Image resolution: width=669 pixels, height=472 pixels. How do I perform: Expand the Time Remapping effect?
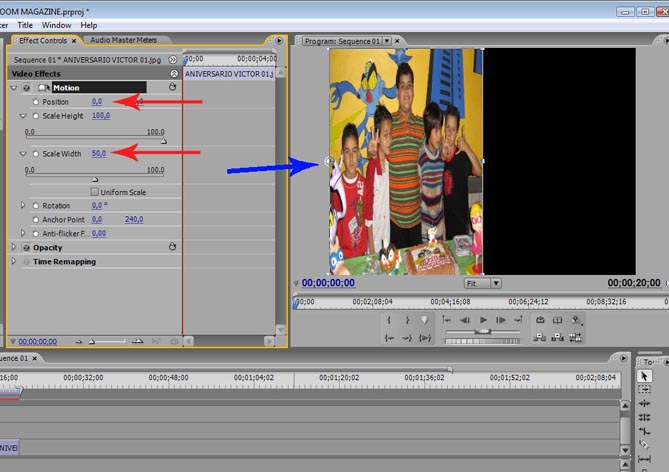click(x=14, y=261)
